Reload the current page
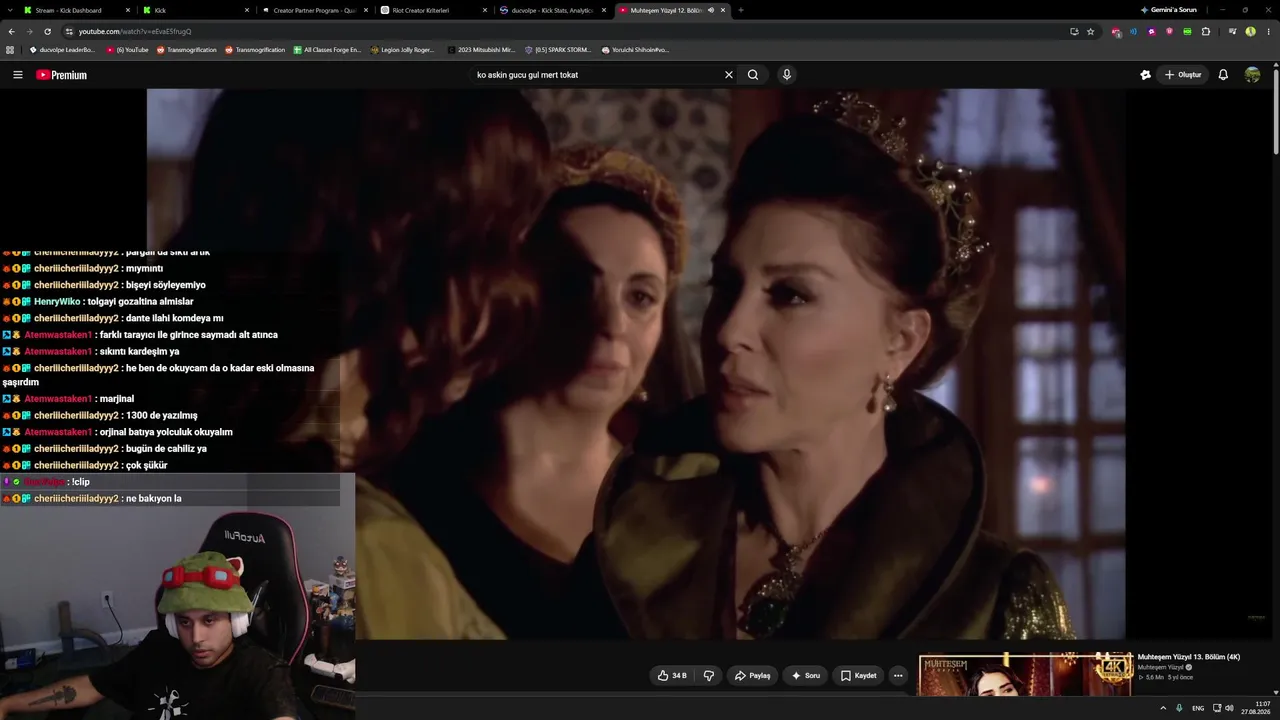 click(47, 31)
